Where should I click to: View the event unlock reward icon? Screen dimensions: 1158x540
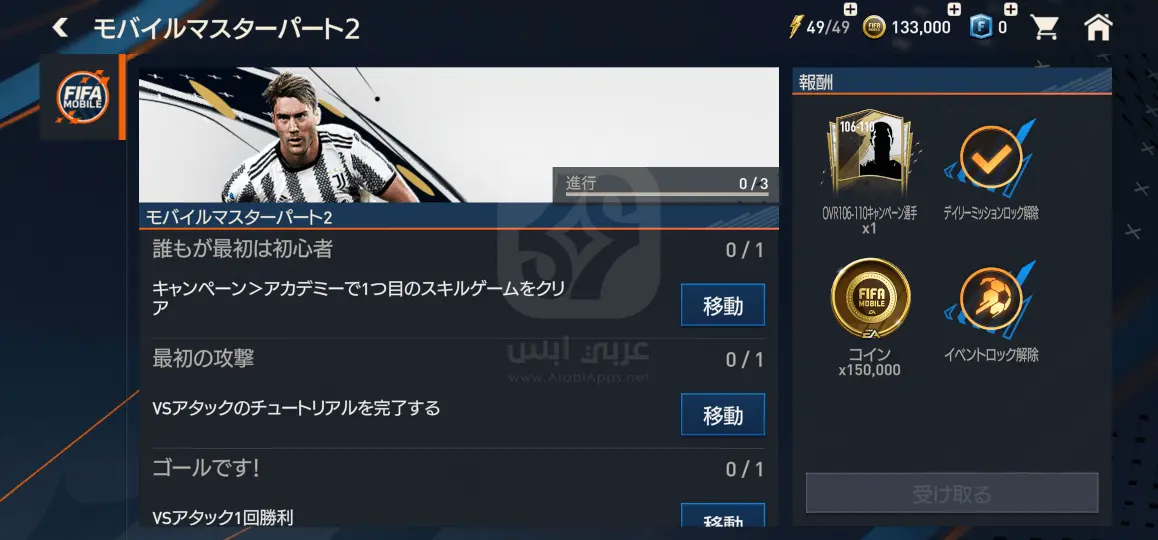pyautogui.click(x=990, y=299)
